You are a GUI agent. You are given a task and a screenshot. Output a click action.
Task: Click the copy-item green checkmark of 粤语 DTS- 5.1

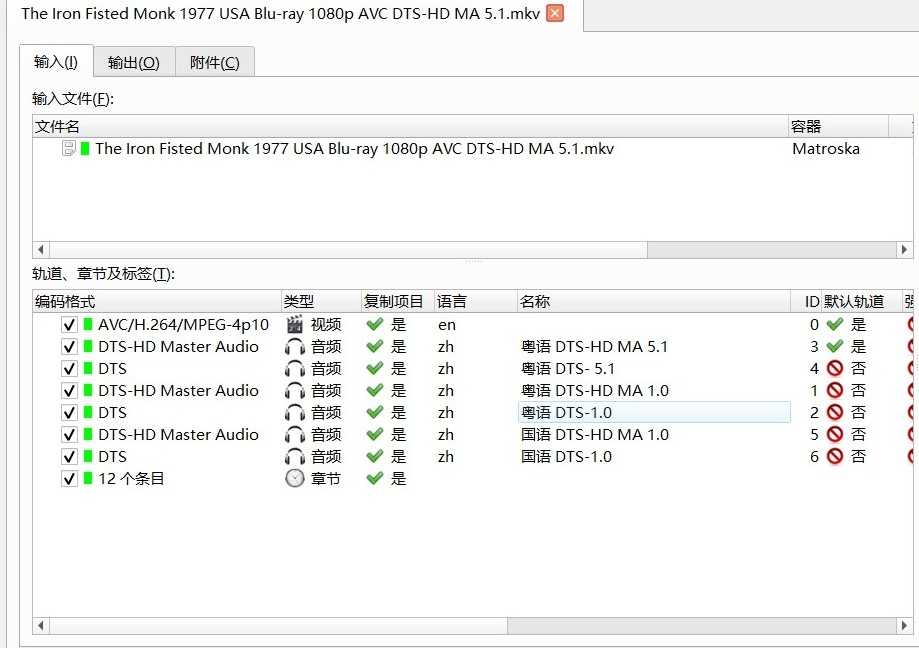[375, 368]
